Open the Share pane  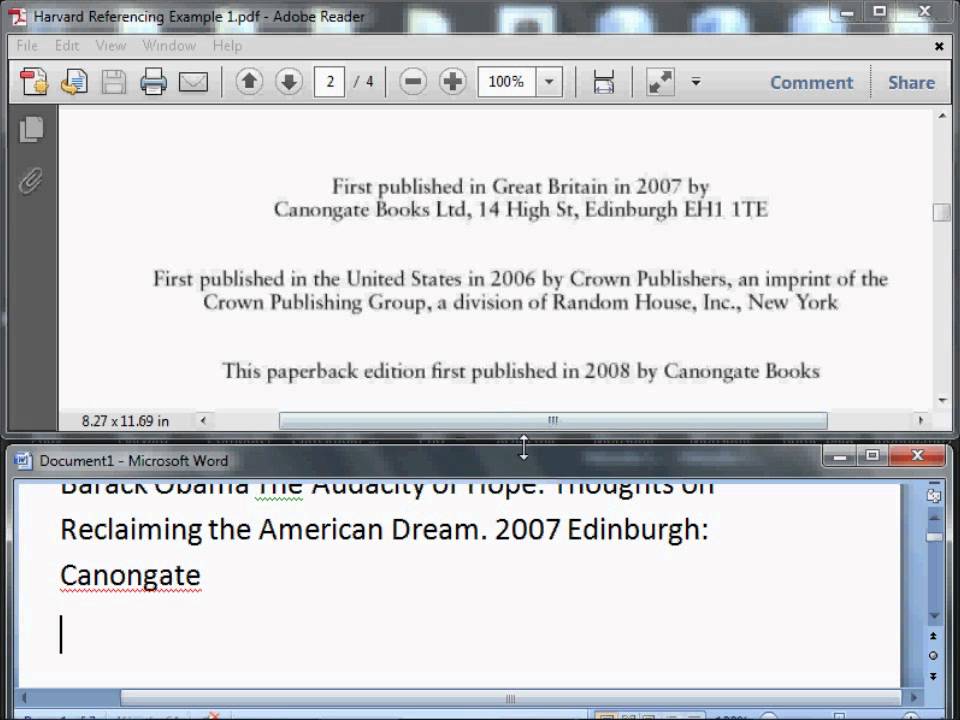pos(911,82)
